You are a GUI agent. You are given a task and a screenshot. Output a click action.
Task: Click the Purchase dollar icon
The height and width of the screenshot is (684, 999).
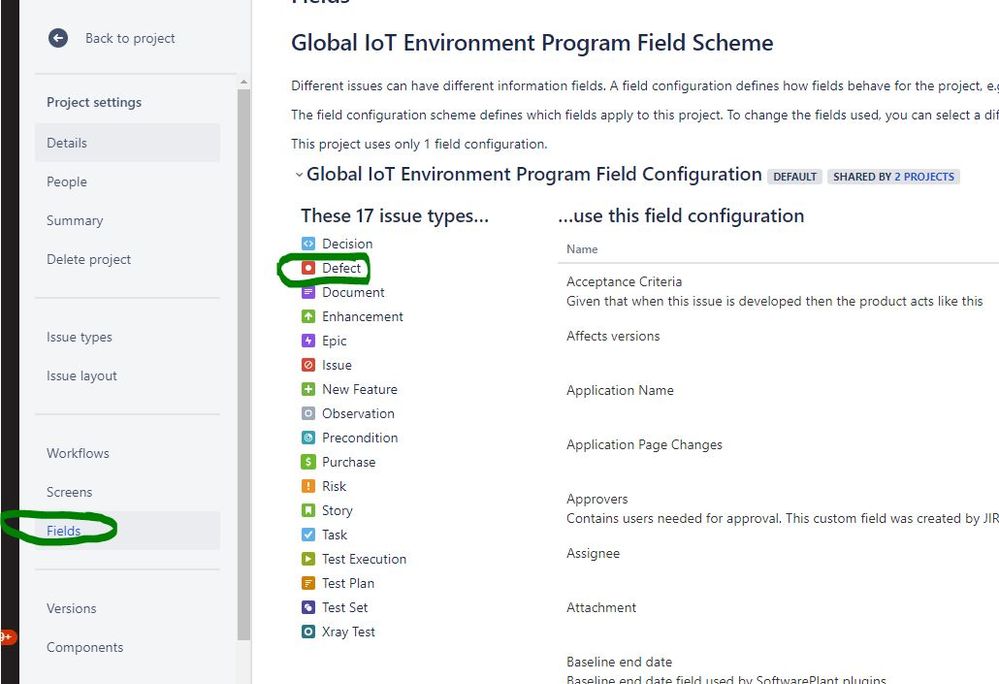point(308,462)
